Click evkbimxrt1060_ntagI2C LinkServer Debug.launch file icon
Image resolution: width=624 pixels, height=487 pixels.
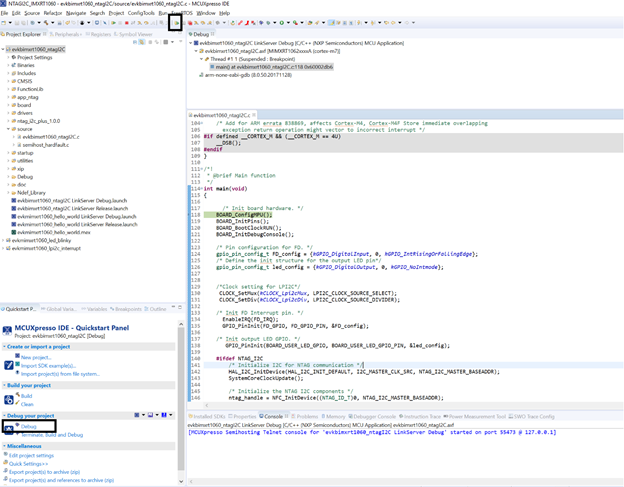[14, 201]
